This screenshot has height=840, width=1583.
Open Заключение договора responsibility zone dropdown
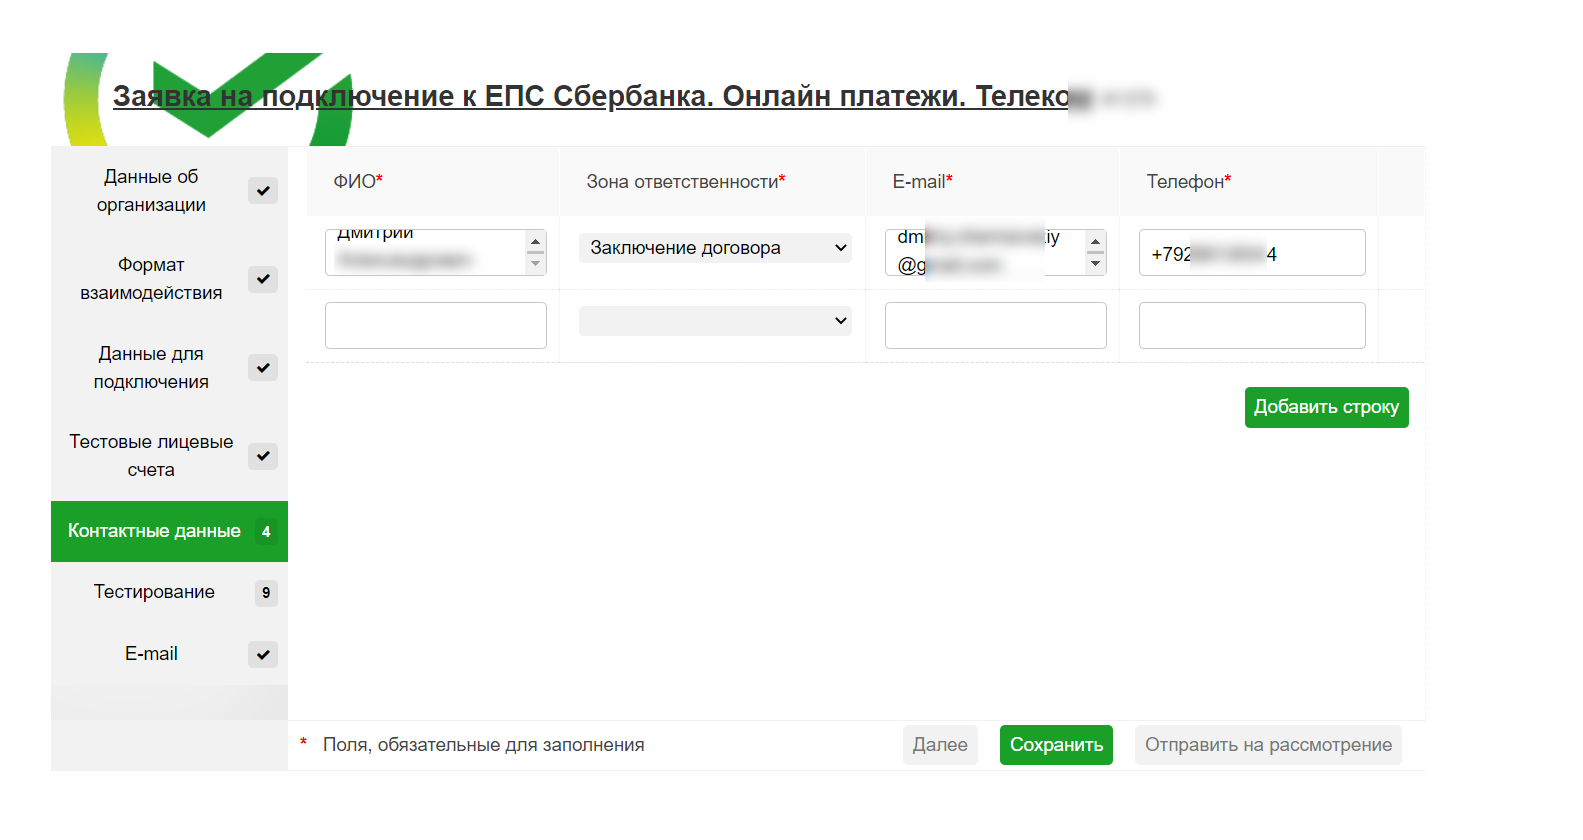[x=715, y=248]
